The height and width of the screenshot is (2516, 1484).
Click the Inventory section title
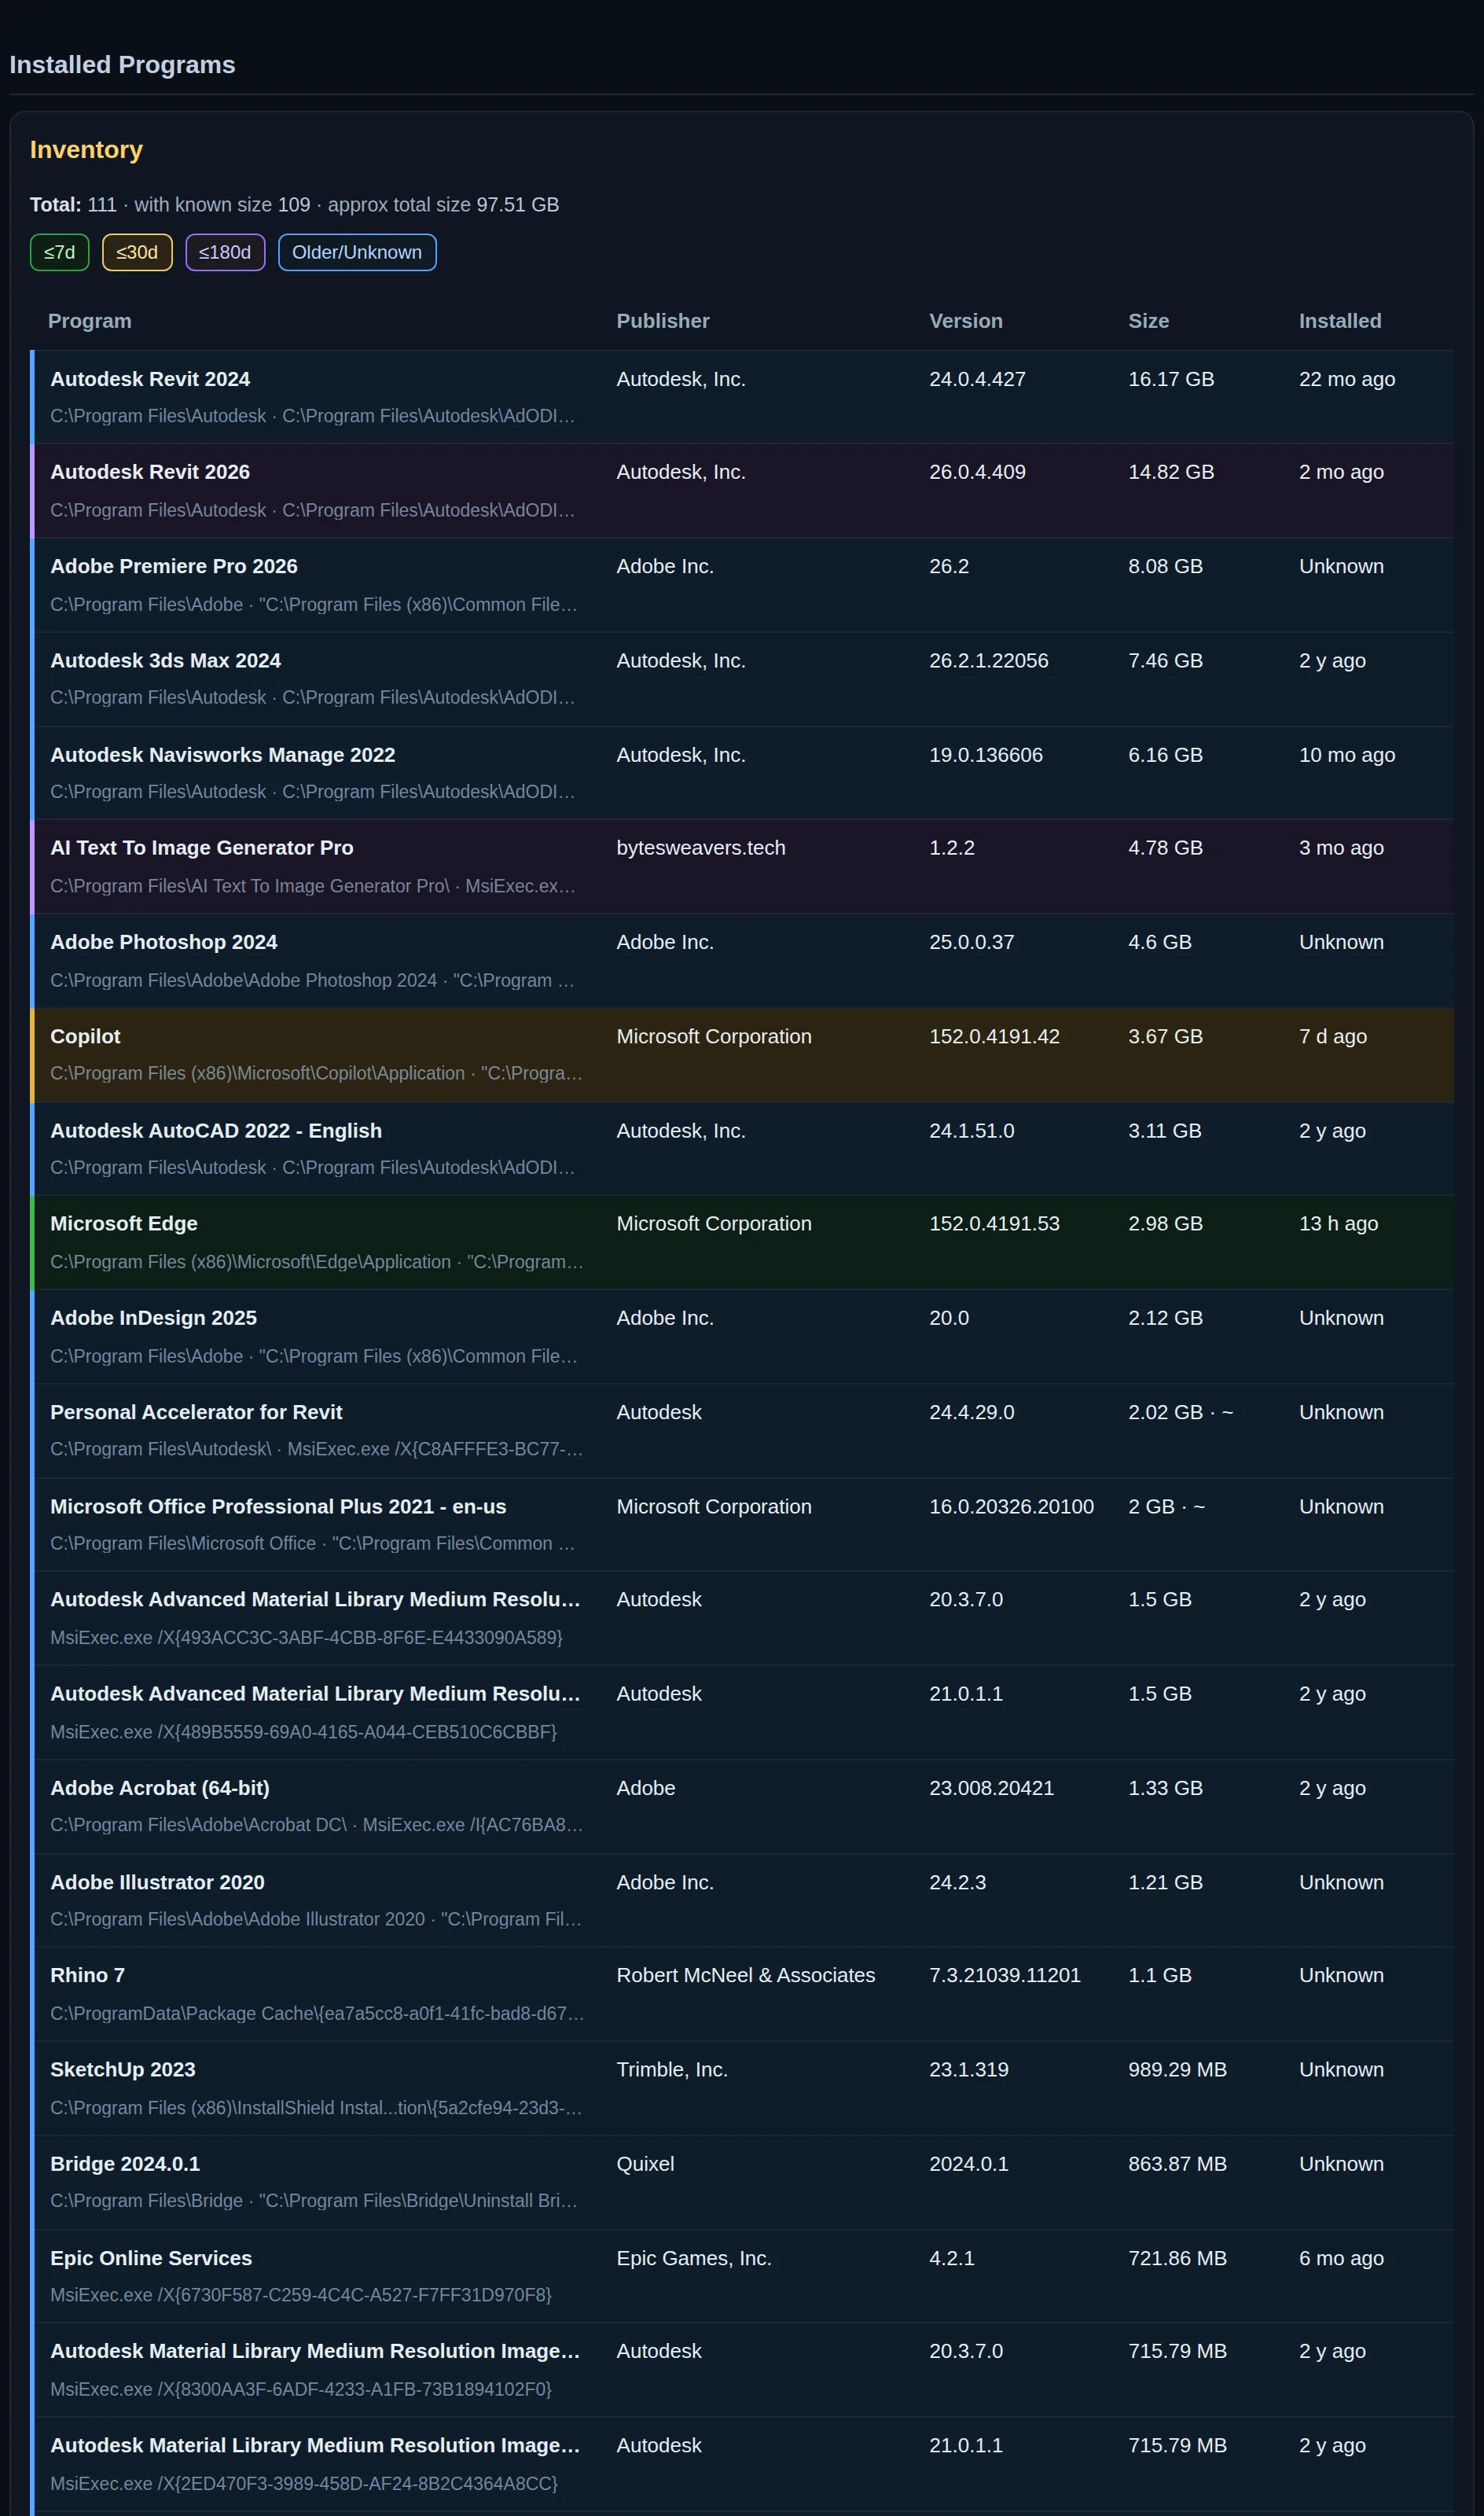86,150
